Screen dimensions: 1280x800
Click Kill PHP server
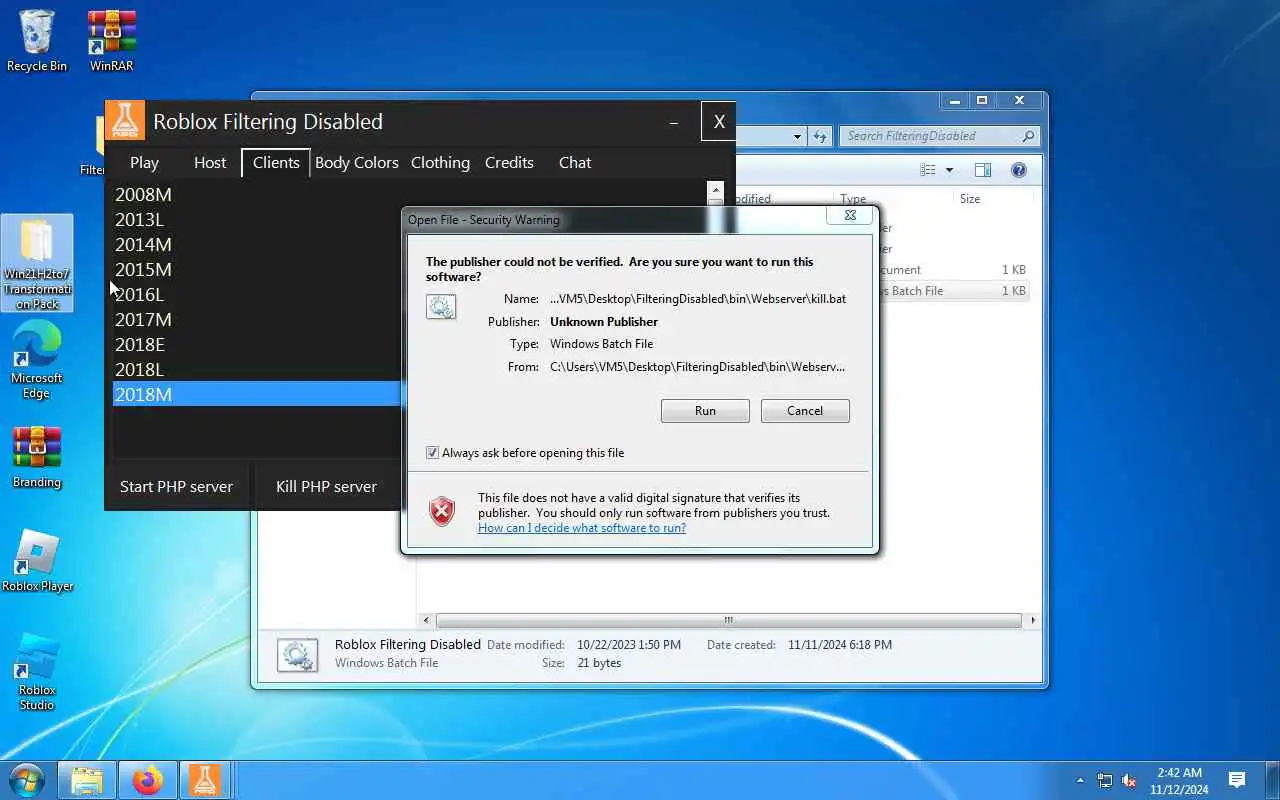point(326,487)
